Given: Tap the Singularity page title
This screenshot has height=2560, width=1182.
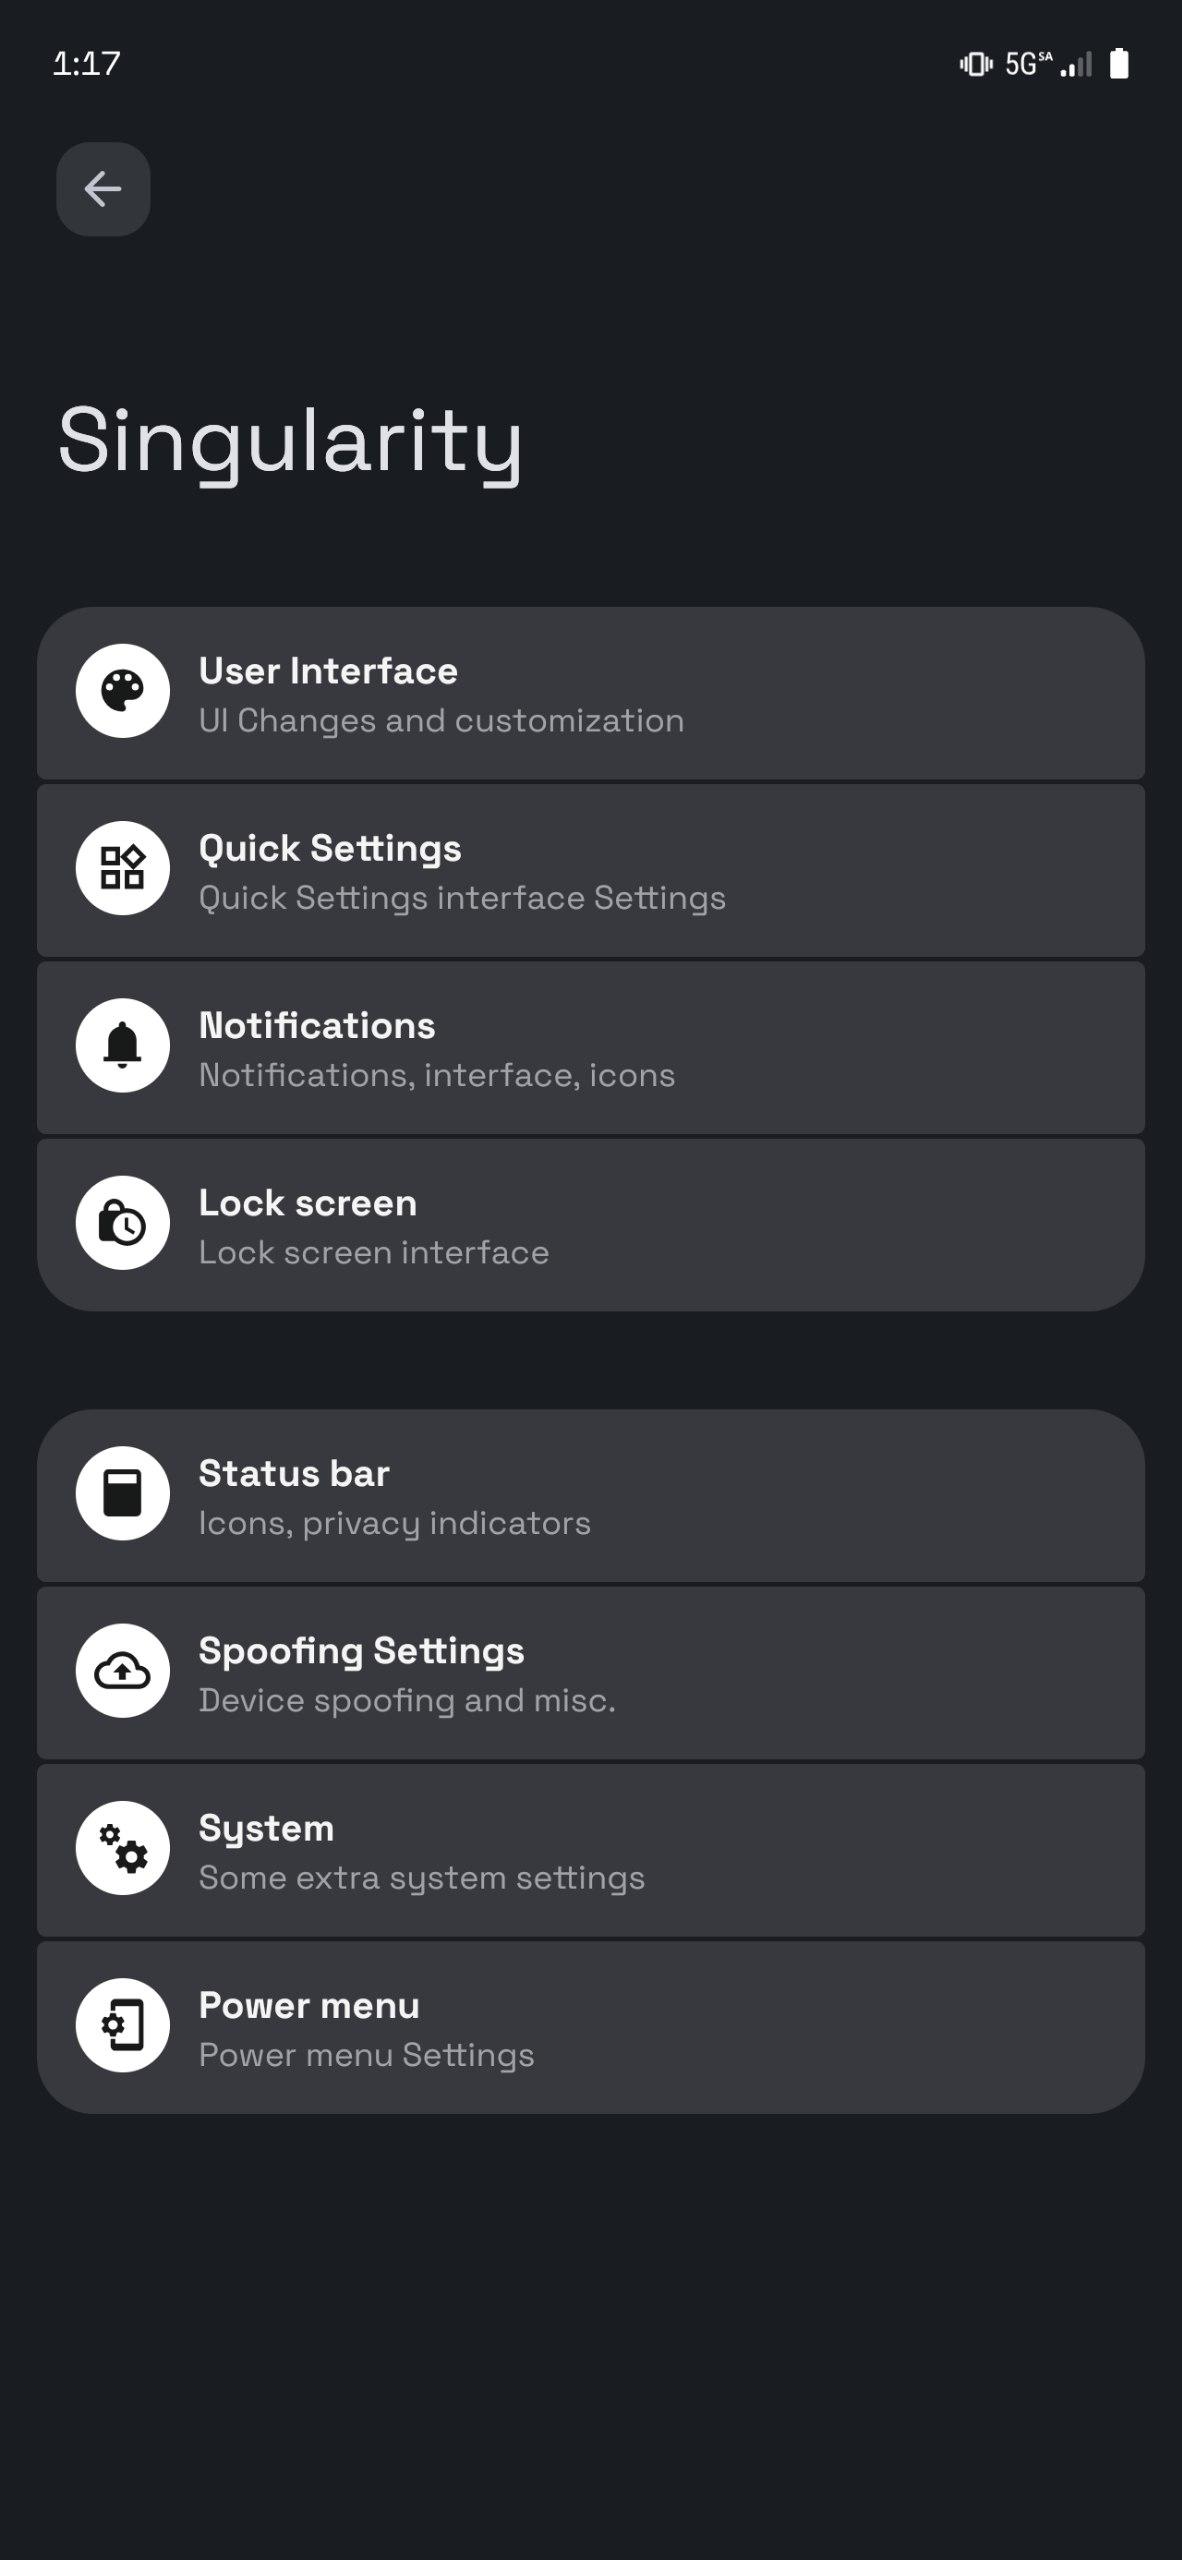Looking at the screenshot, I should 290,441.
